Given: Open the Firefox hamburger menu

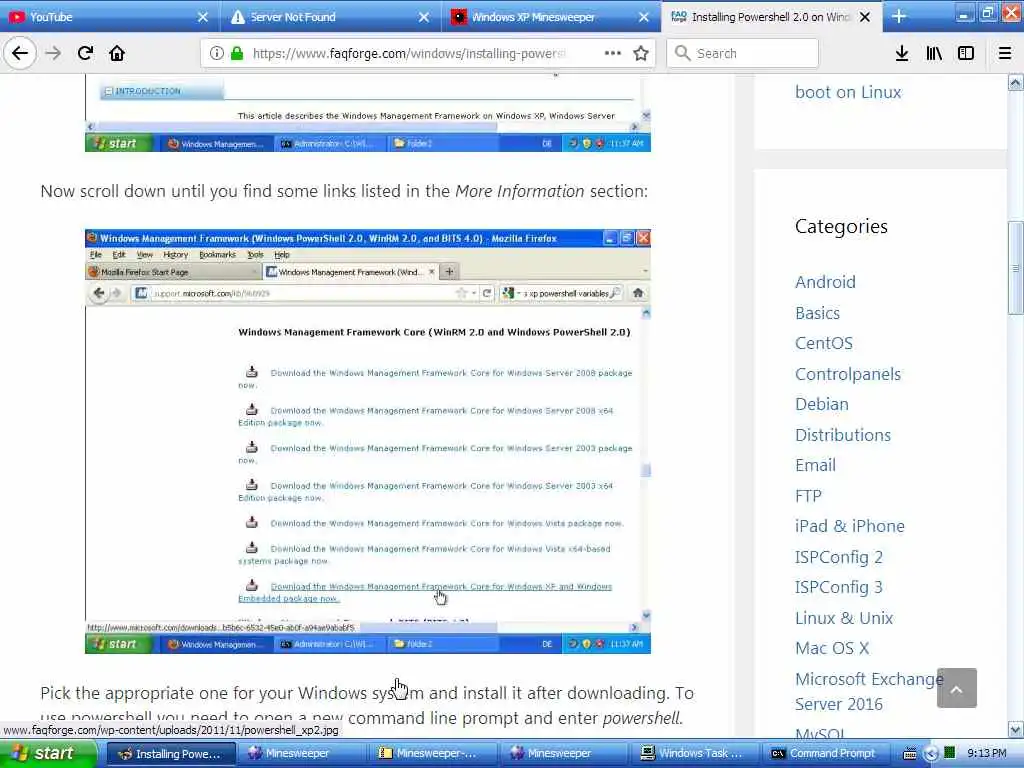Looking at the screenshot, I should [1005, 53].
